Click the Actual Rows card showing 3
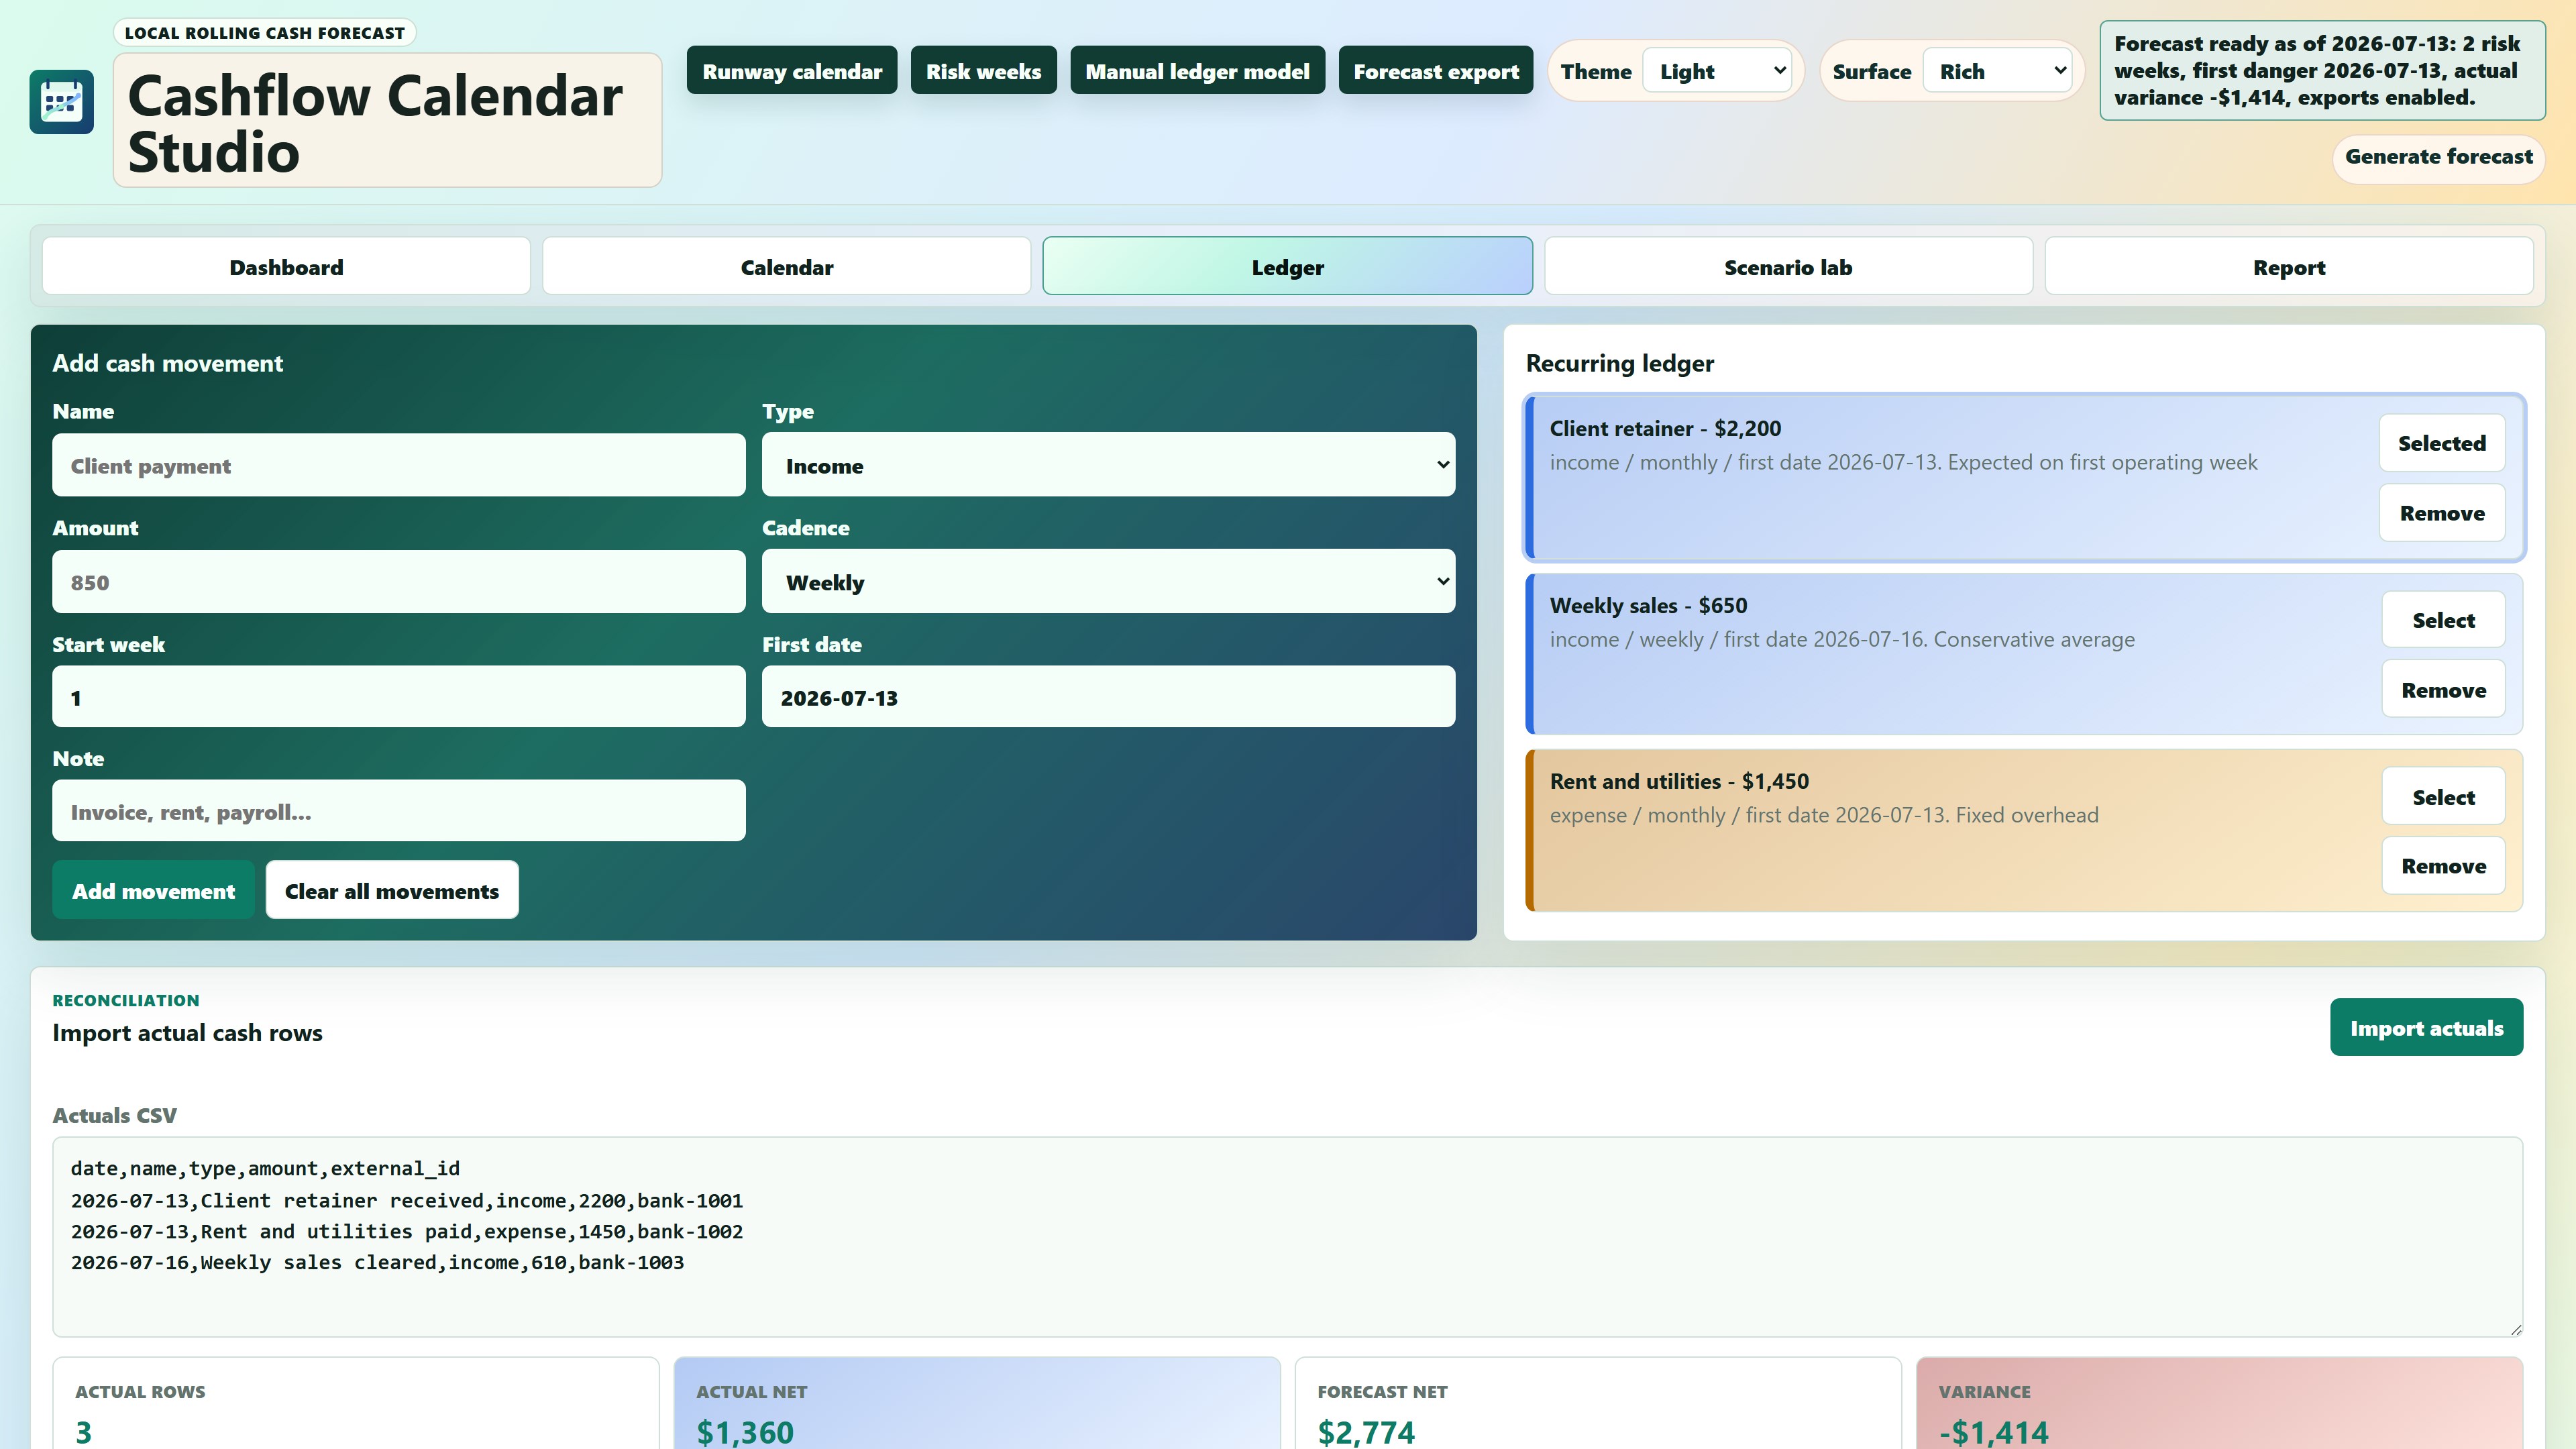The width and height of the screenshot is (2576, 1449). coord(355,1404)
